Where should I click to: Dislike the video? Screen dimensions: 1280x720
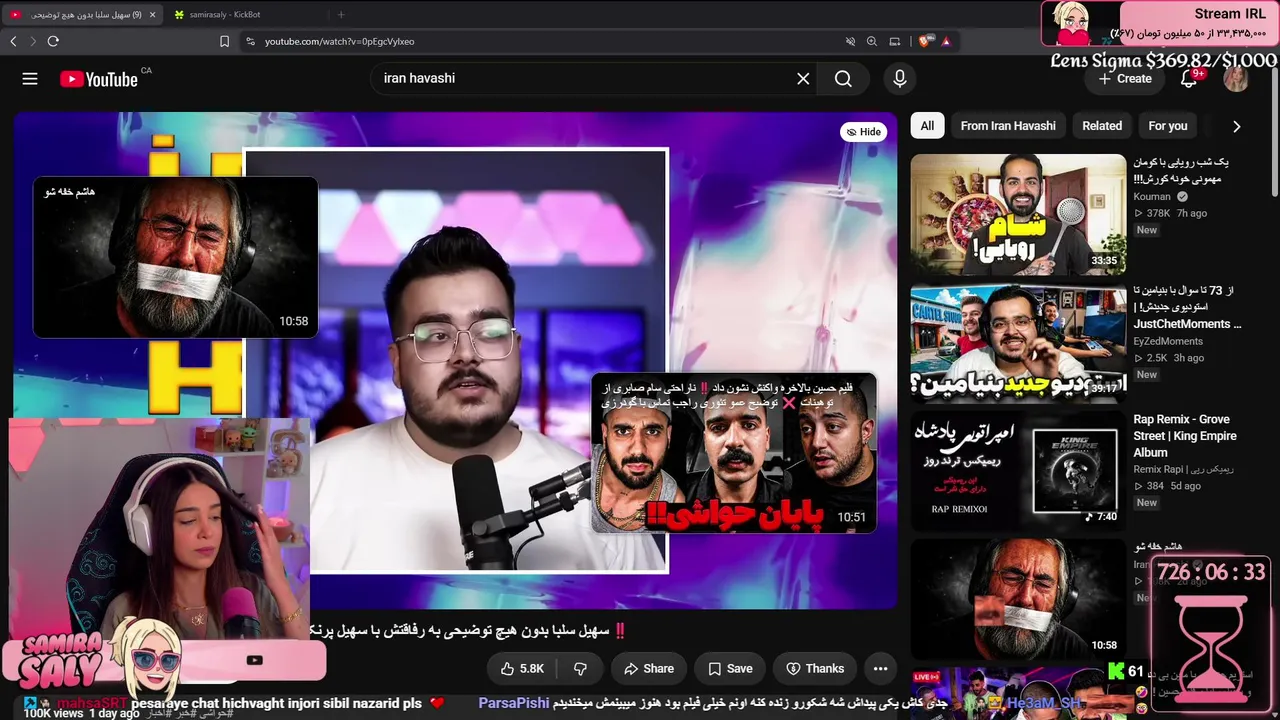click(580, 669)
